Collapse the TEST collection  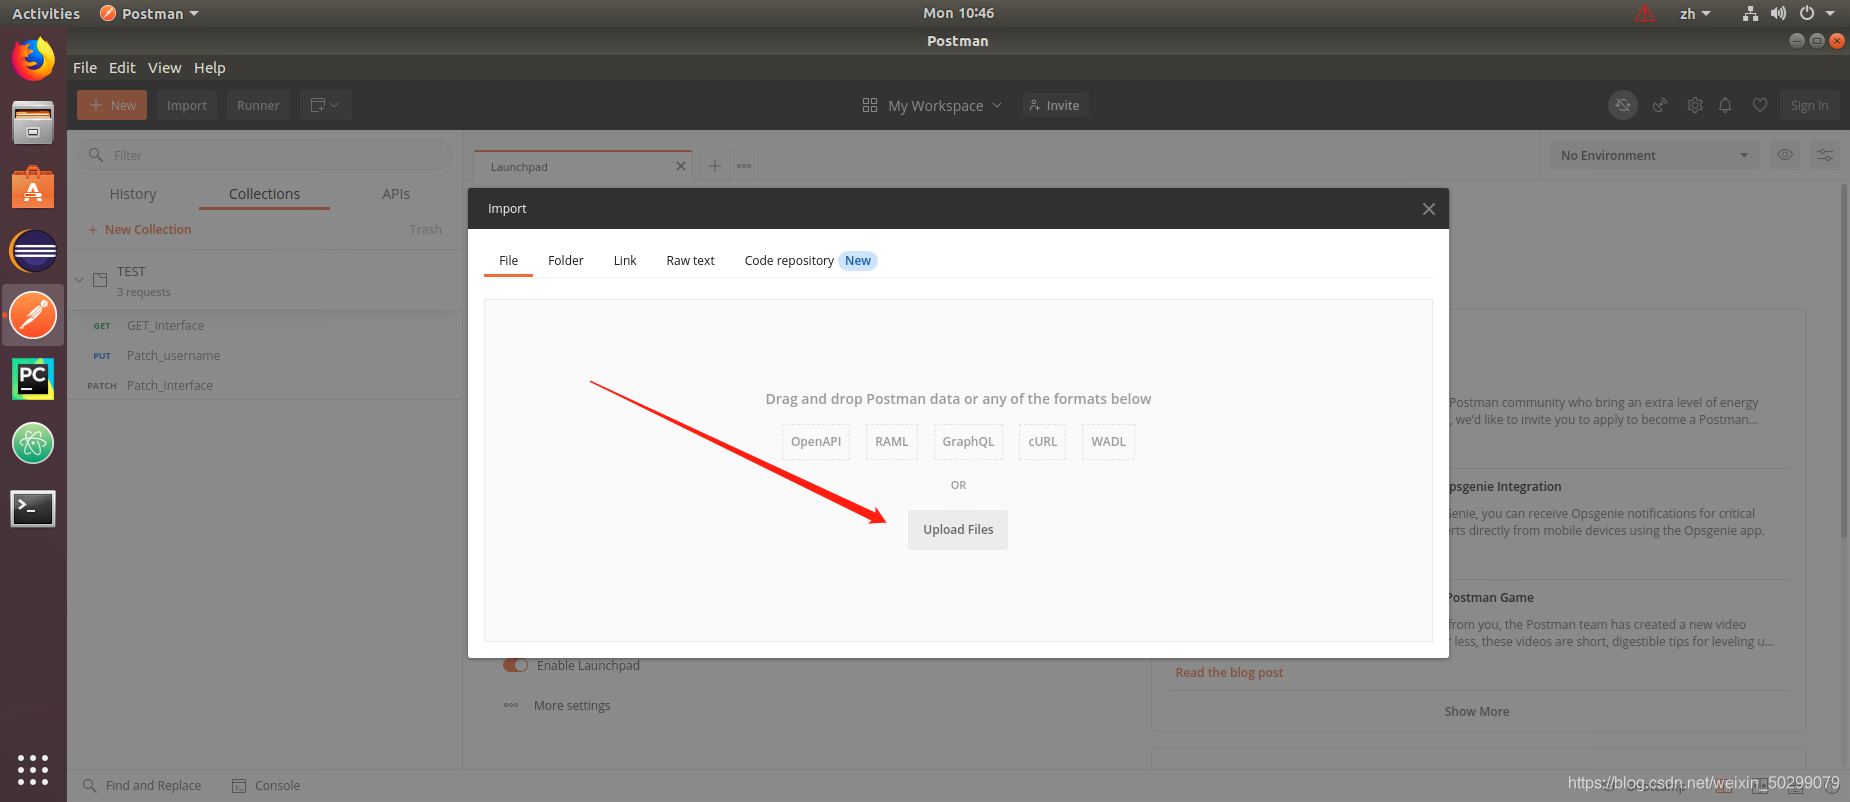coord(79,280)
